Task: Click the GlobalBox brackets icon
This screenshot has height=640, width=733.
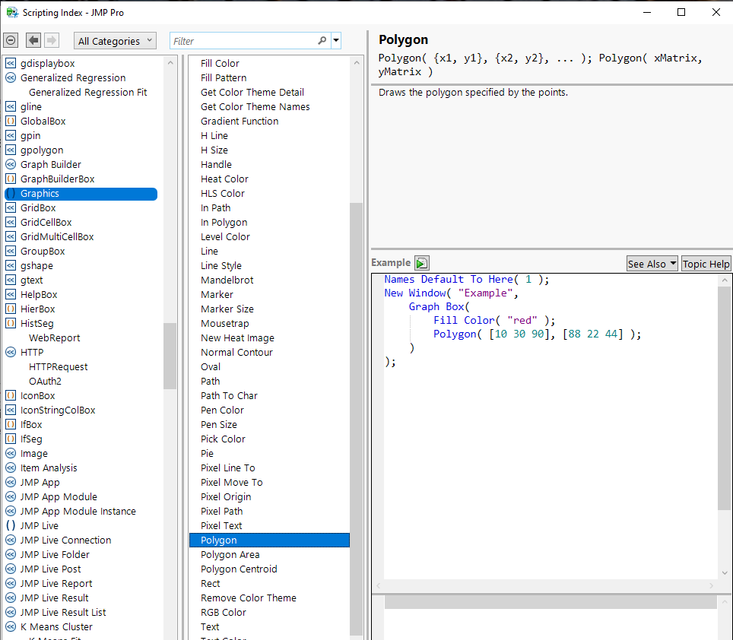Action: [x=10, y=121]
